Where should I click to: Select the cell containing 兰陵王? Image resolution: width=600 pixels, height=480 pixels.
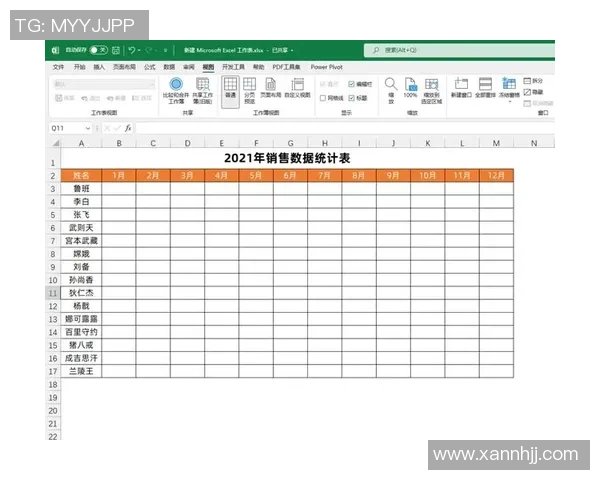coord(81,371)
